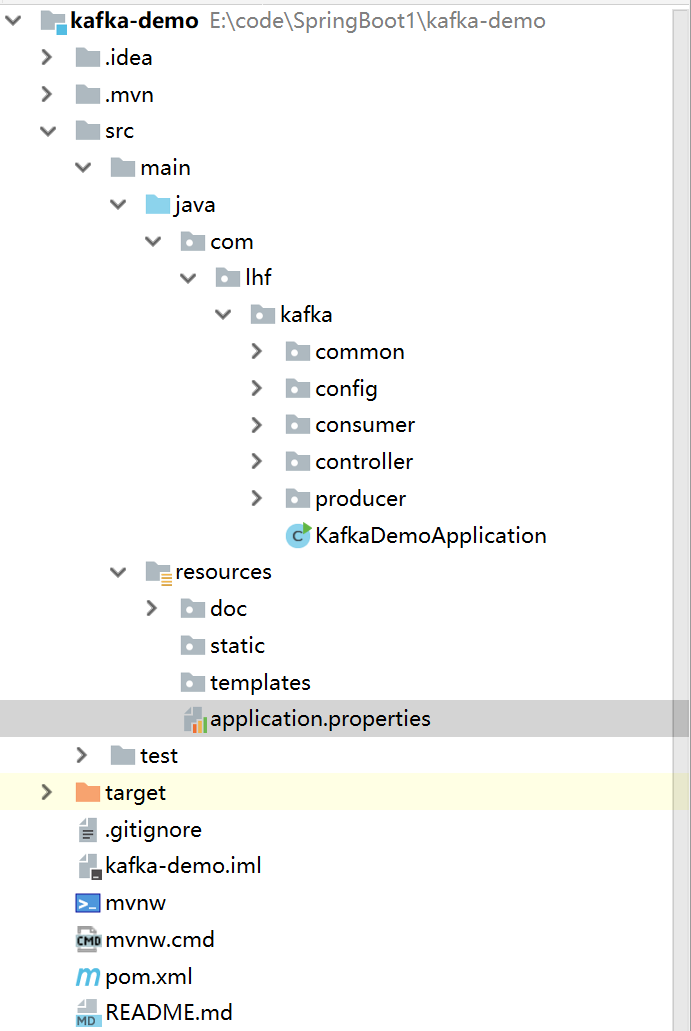
Task: Click the README.md markdown file icon
Action: pyautogui.click(x=87, y=1013)
